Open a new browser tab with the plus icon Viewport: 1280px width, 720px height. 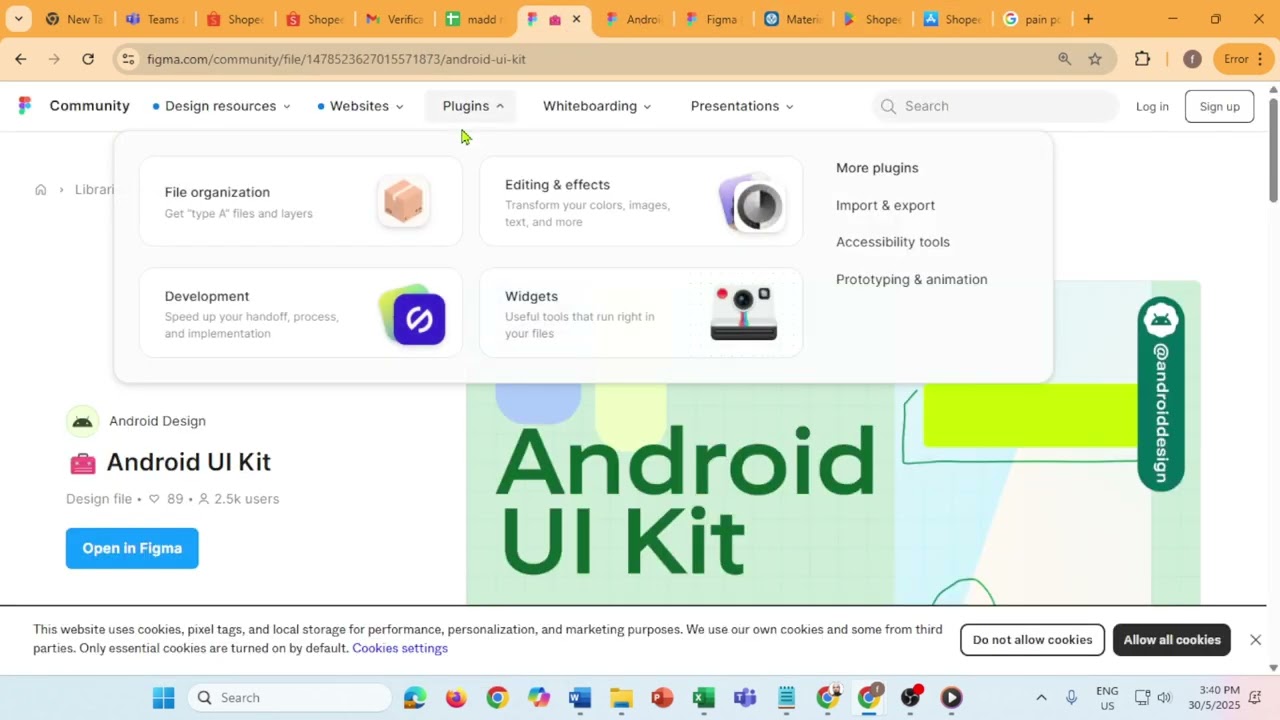pos(1088,19)
